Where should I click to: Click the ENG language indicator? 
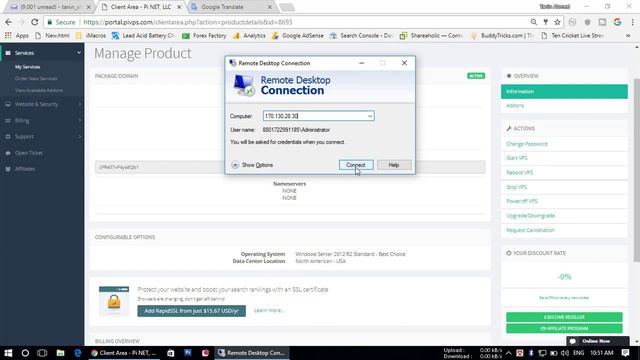pos(578,353)
